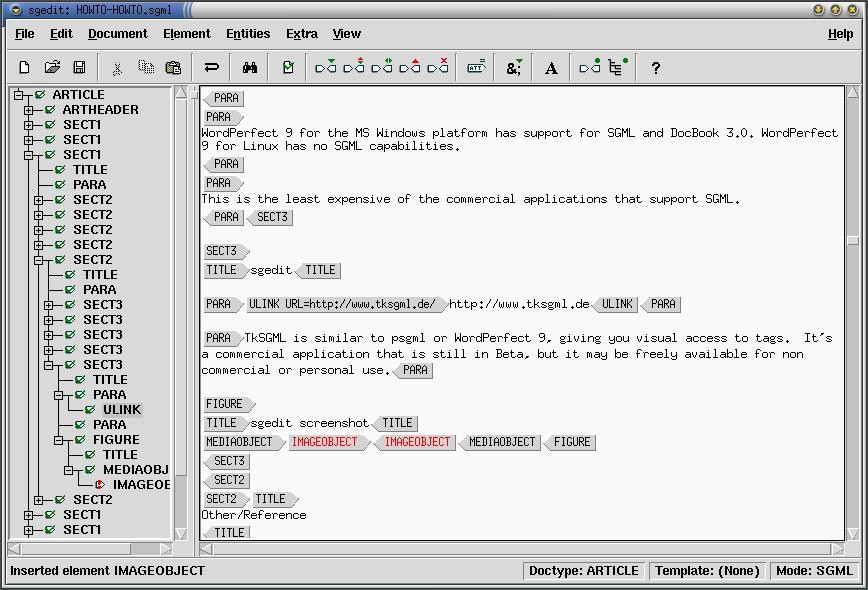The image size is (868, 590).
Task: Create a new document with the New icon
Action: tap(24, 67)
